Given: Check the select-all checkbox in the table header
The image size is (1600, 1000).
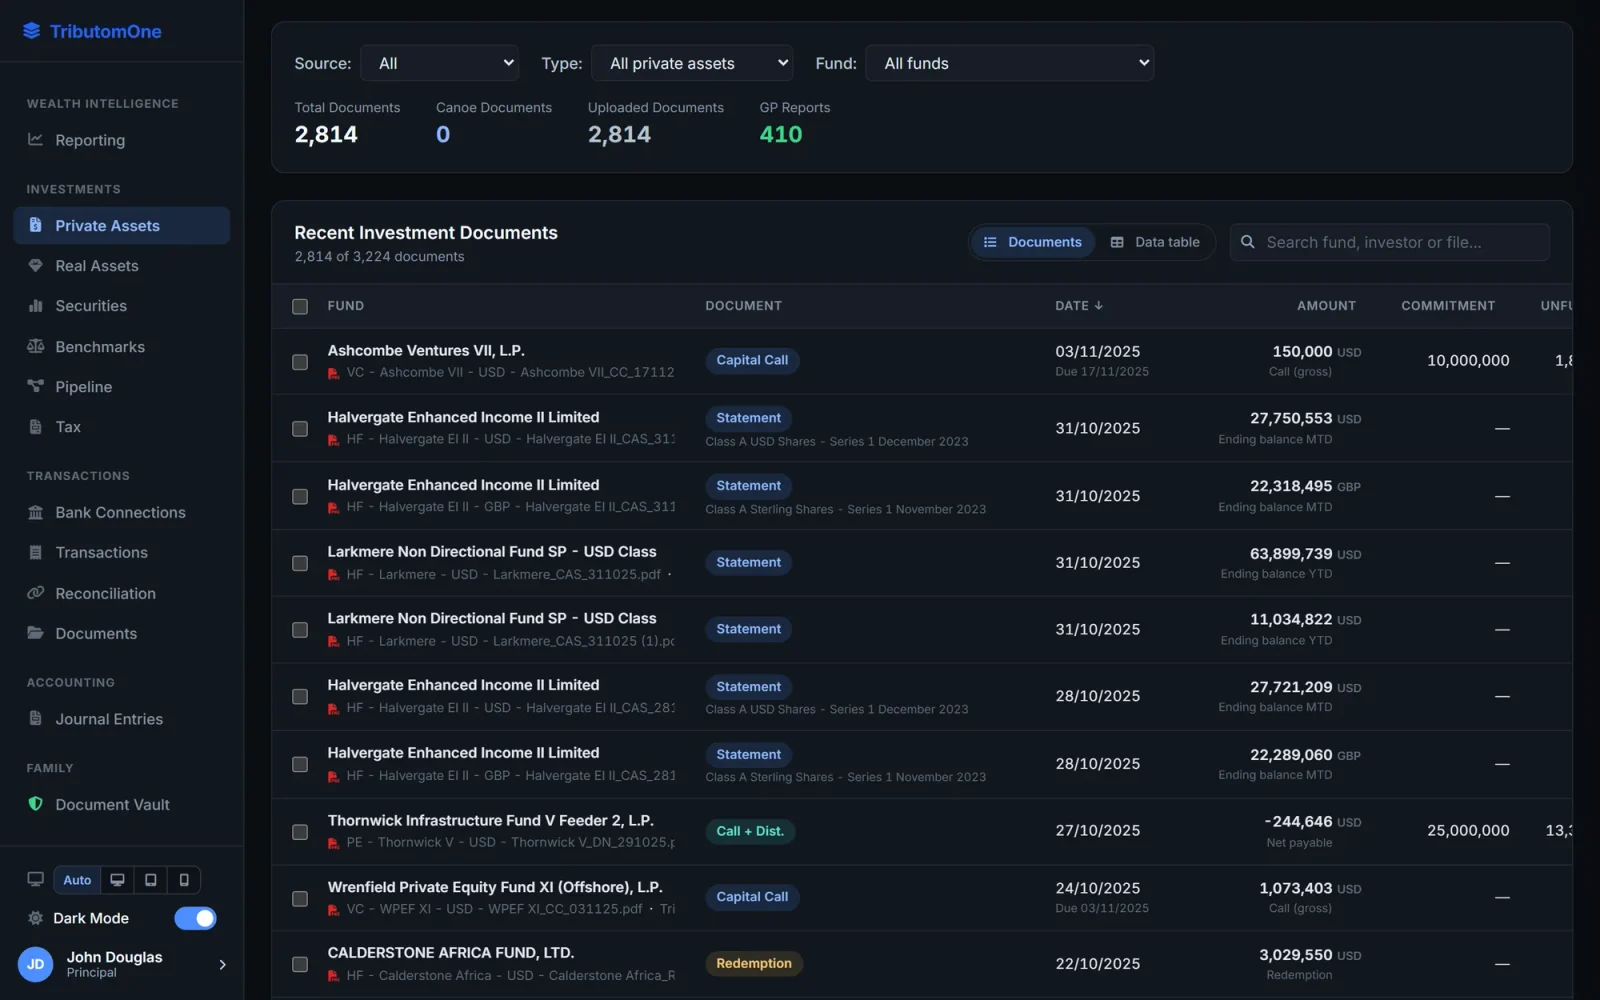Looking at the screenshot, I should pyautogui.click(x=300, y=306).
